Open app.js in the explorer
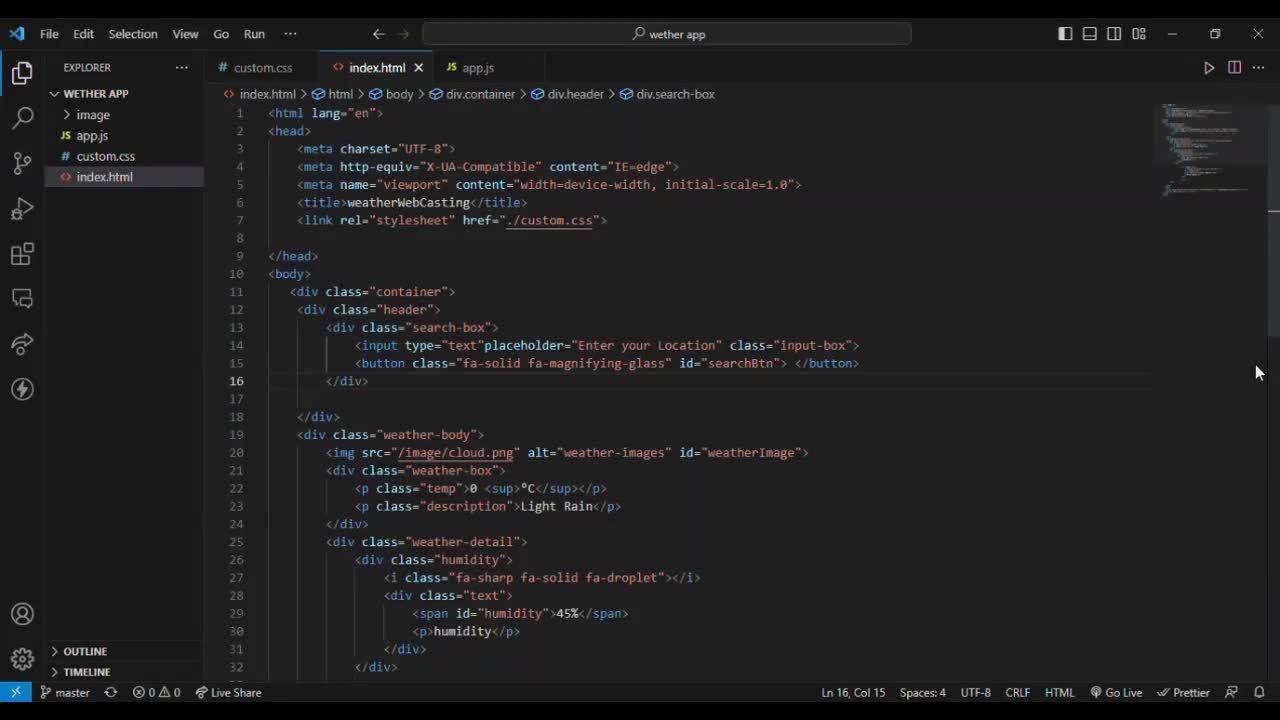Screen dimensions: 1280x720 click(x=124, y=136)
